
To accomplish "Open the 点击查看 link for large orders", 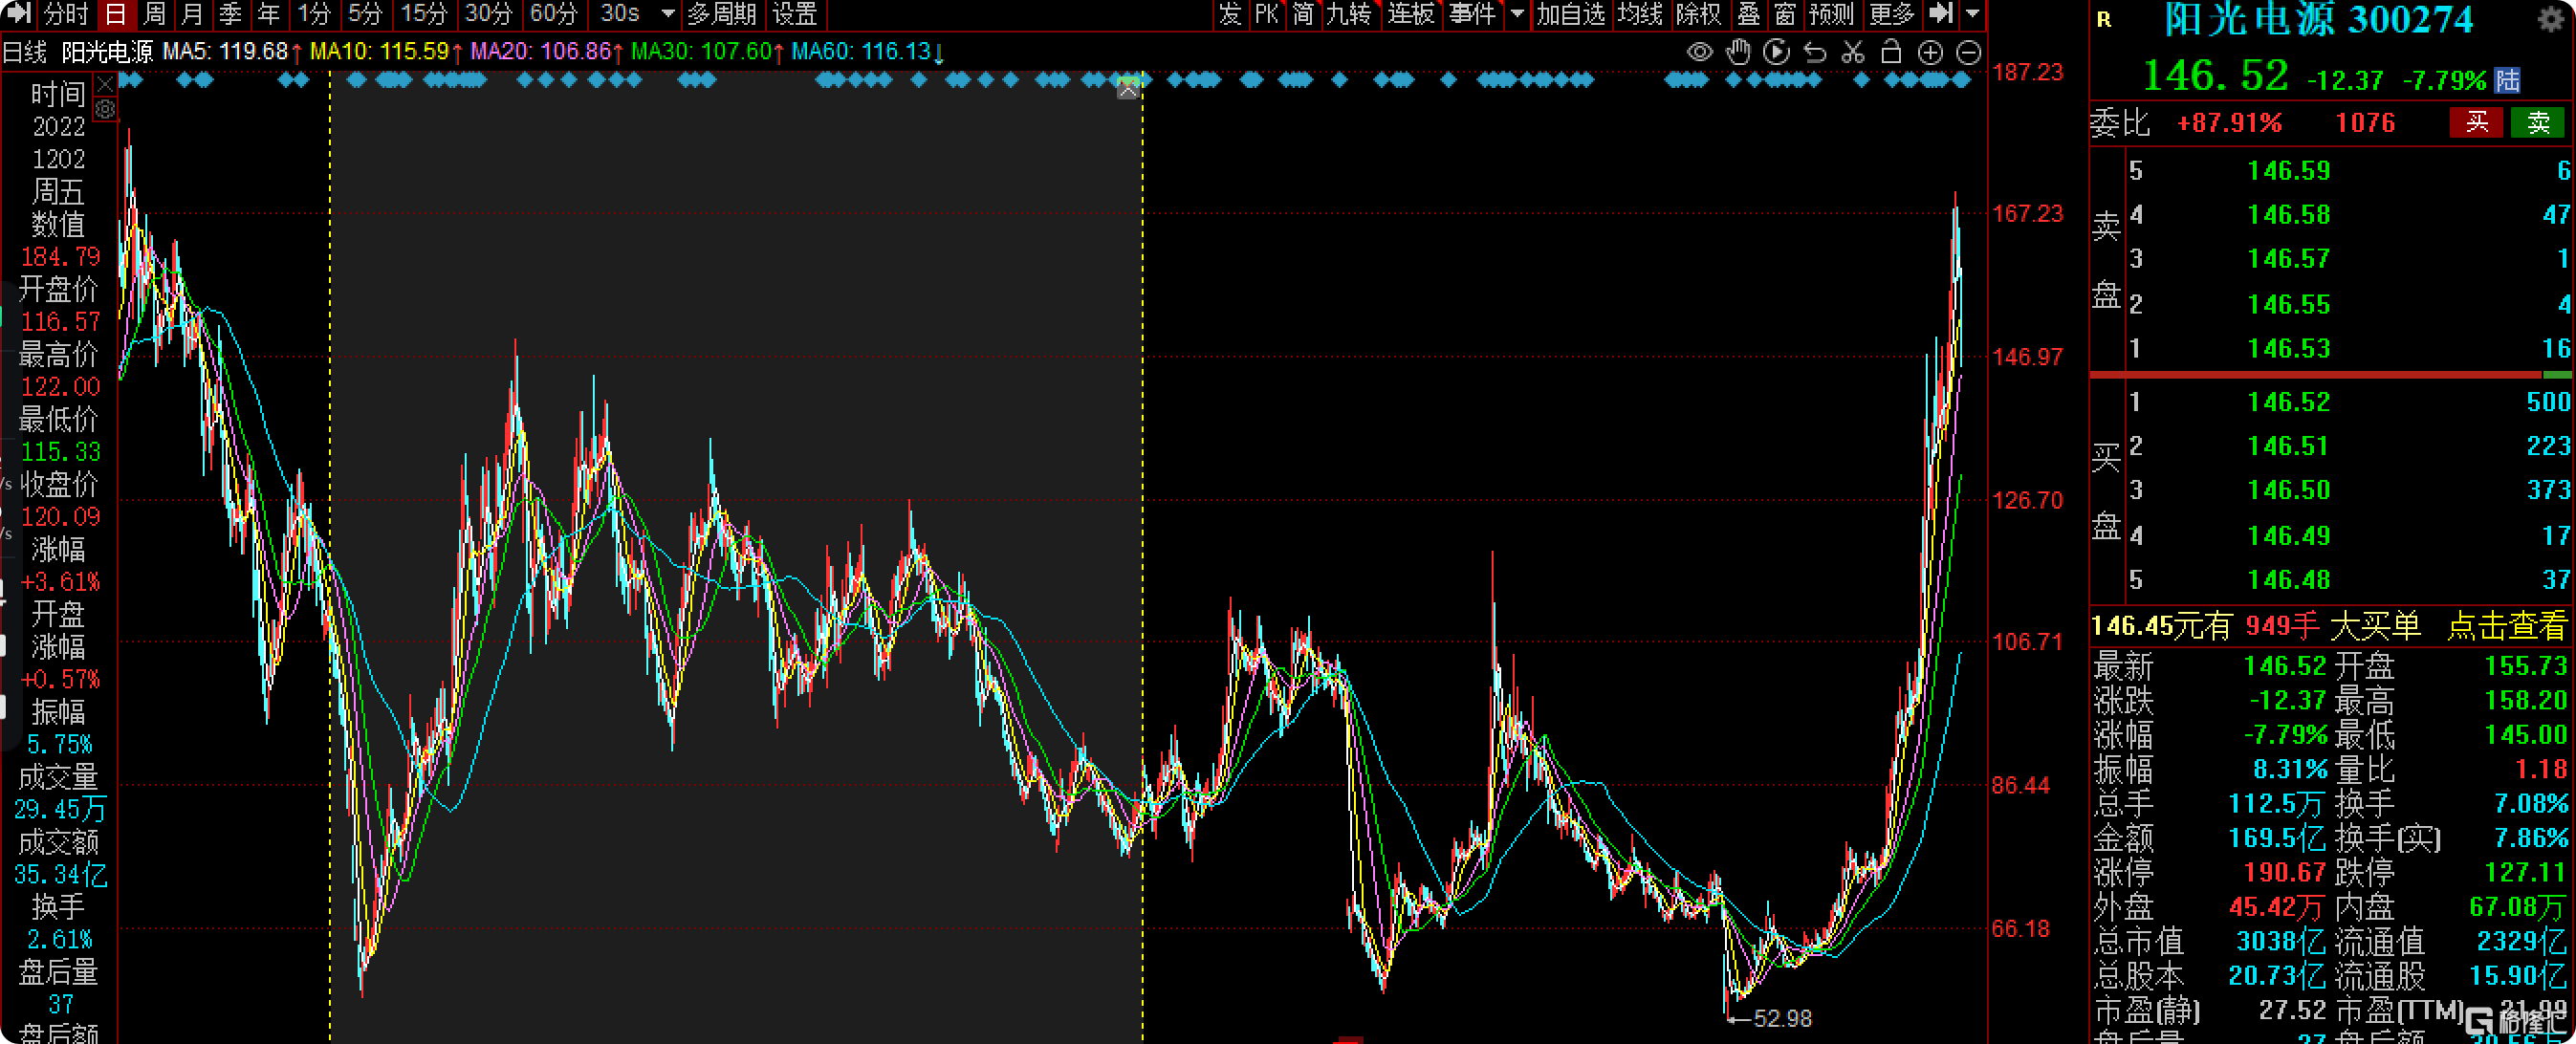I will point(2506,627).
